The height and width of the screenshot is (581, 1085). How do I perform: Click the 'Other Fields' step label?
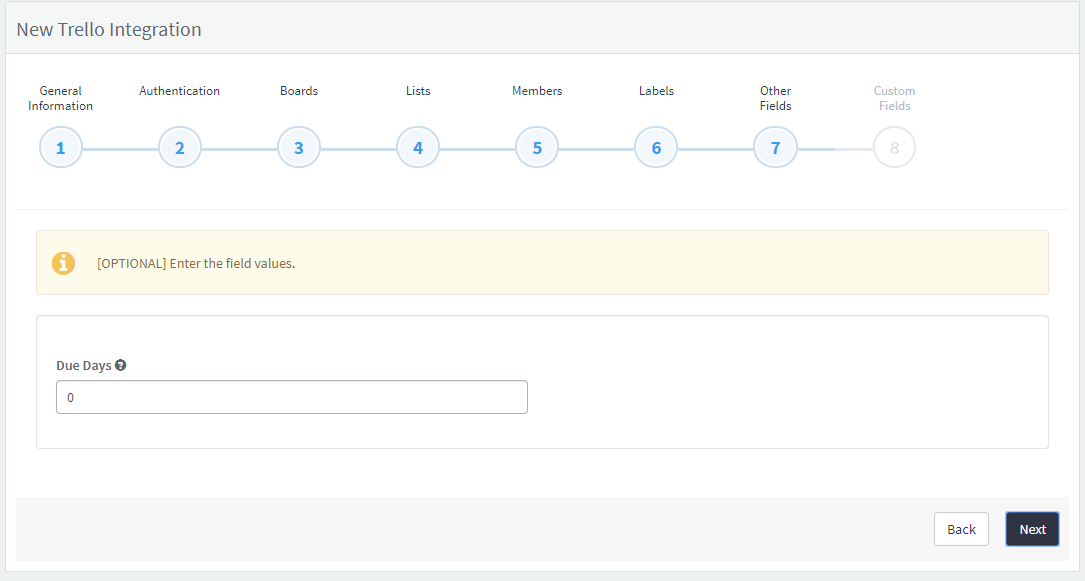[775, 98]
